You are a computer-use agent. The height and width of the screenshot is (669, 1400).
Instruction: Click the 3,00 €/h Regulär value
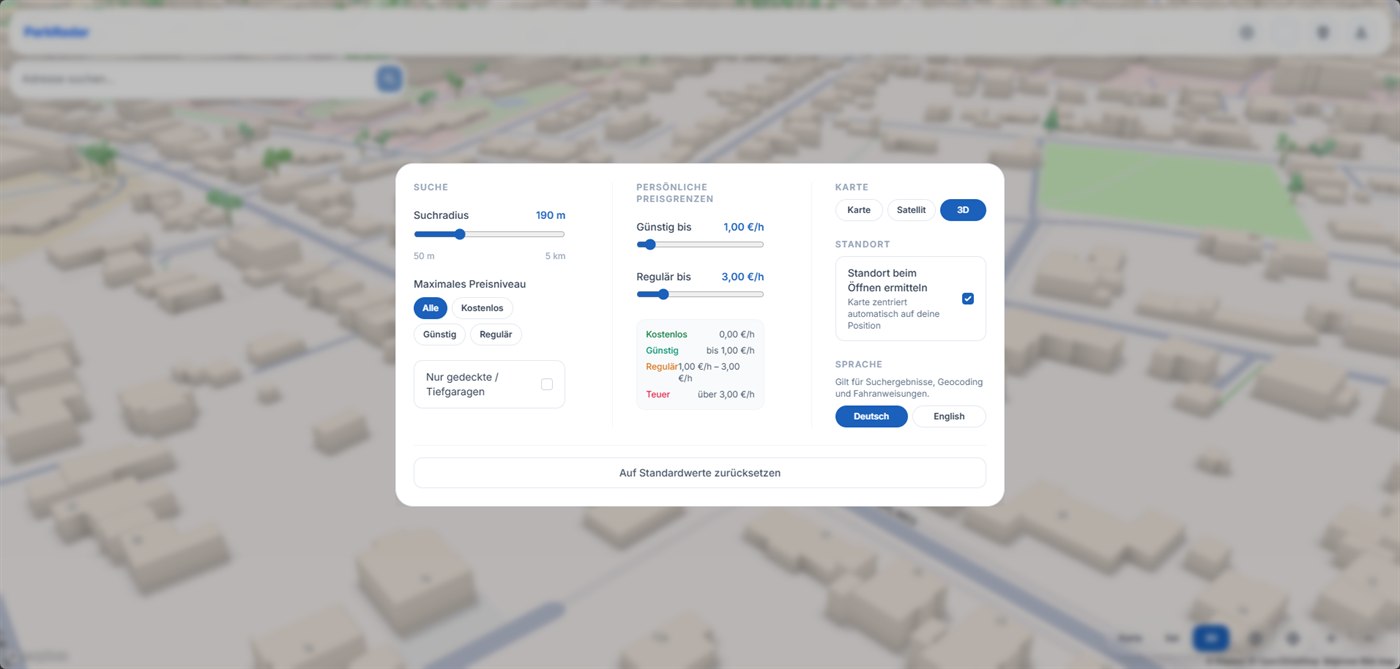click(743, 277)
